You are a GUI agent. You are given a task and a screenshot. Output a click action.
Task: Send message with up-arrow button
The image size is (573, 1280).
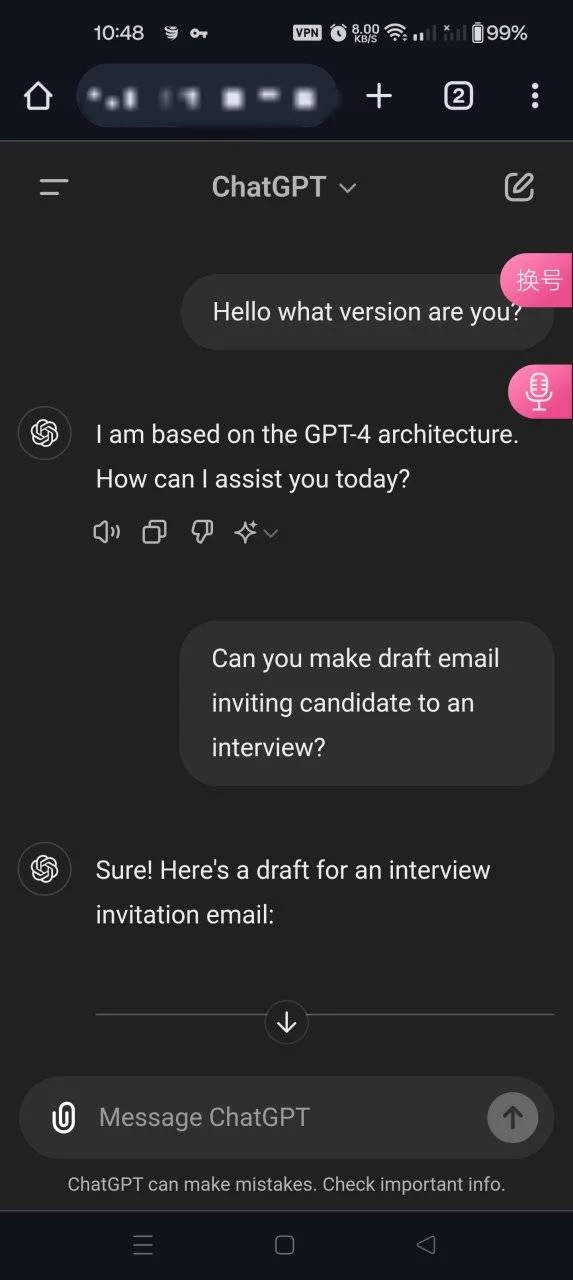point(513,1117)
